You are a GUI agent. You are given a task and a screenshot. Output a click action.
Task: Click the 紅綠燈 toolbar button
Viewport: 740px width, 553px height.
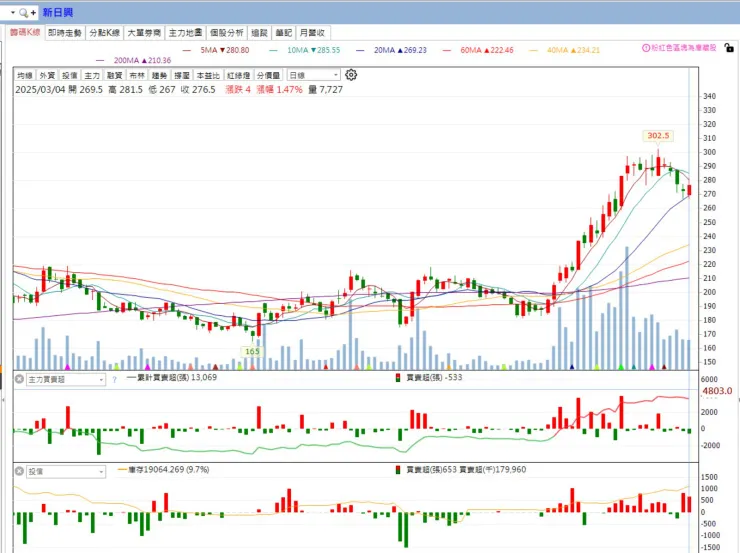(238, 75)
